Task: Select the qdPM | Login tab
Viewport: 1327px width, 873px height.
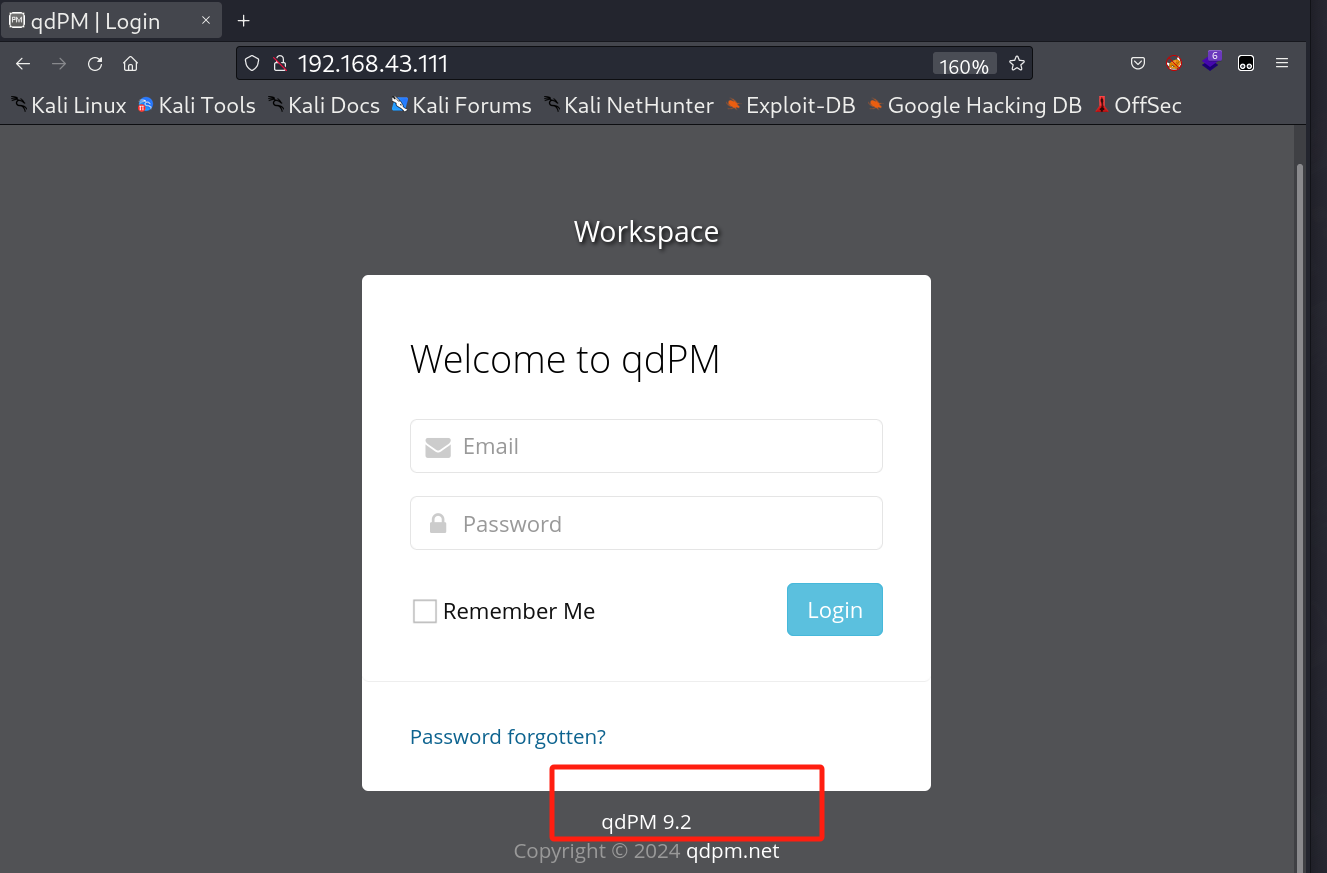Action: 111,21
